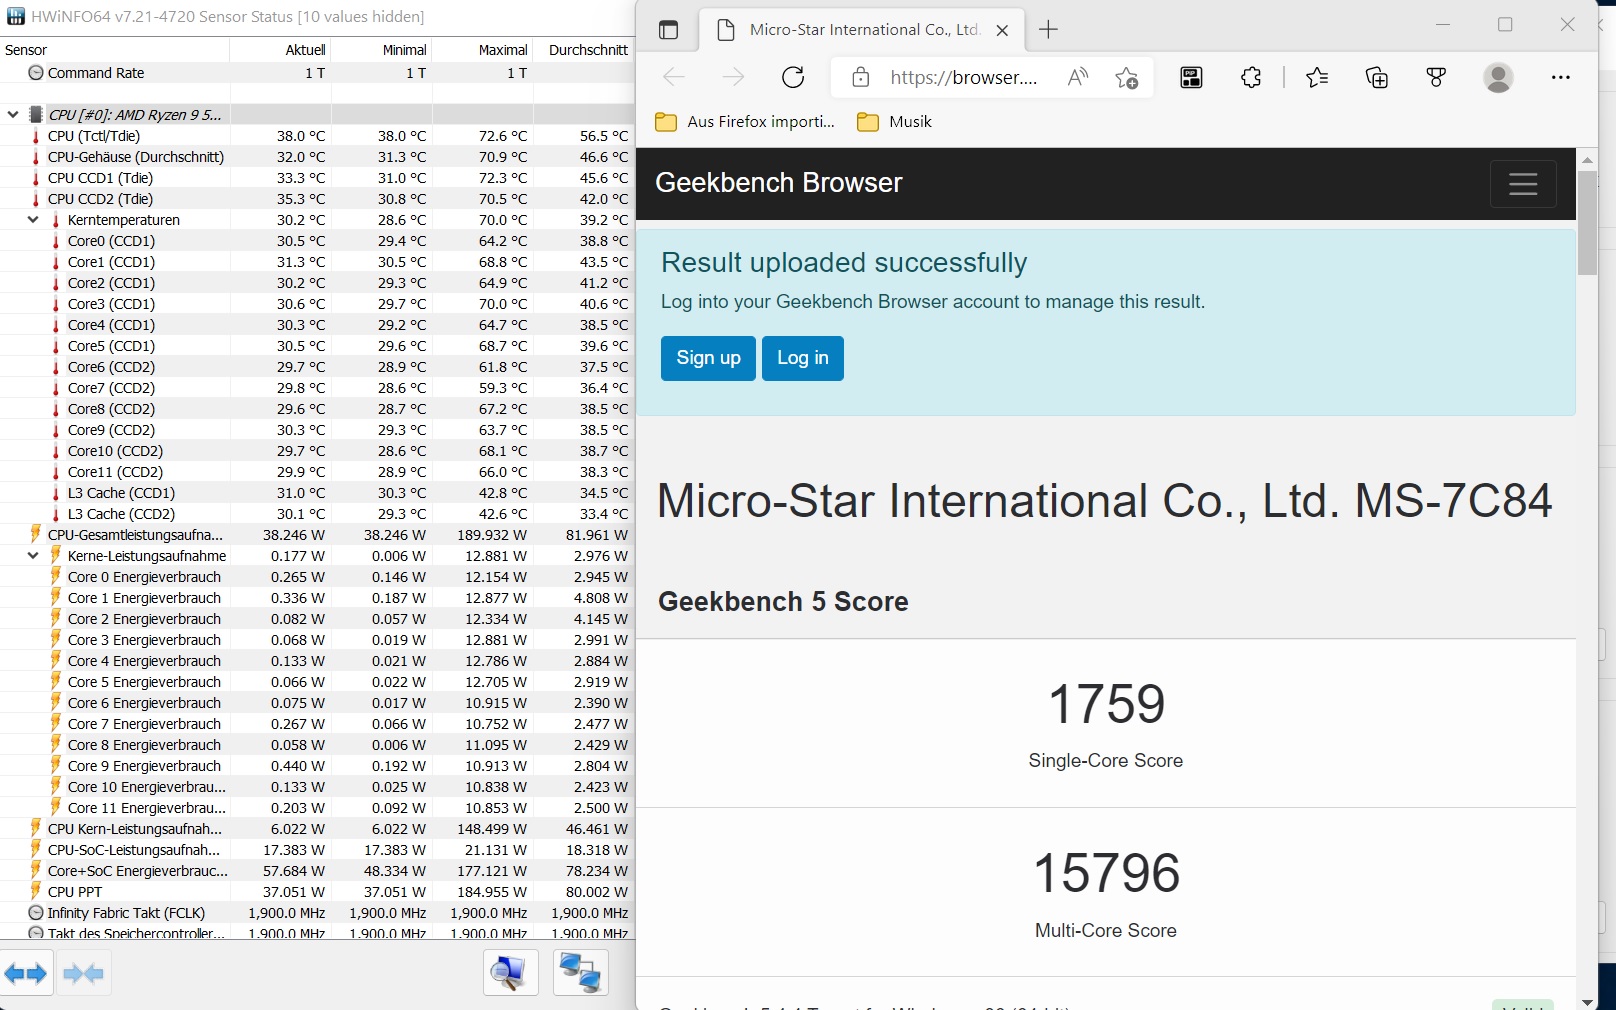Collapse CPU [#0] AMD Ryzen 9 group
1616x1010 pixels.
13,114
